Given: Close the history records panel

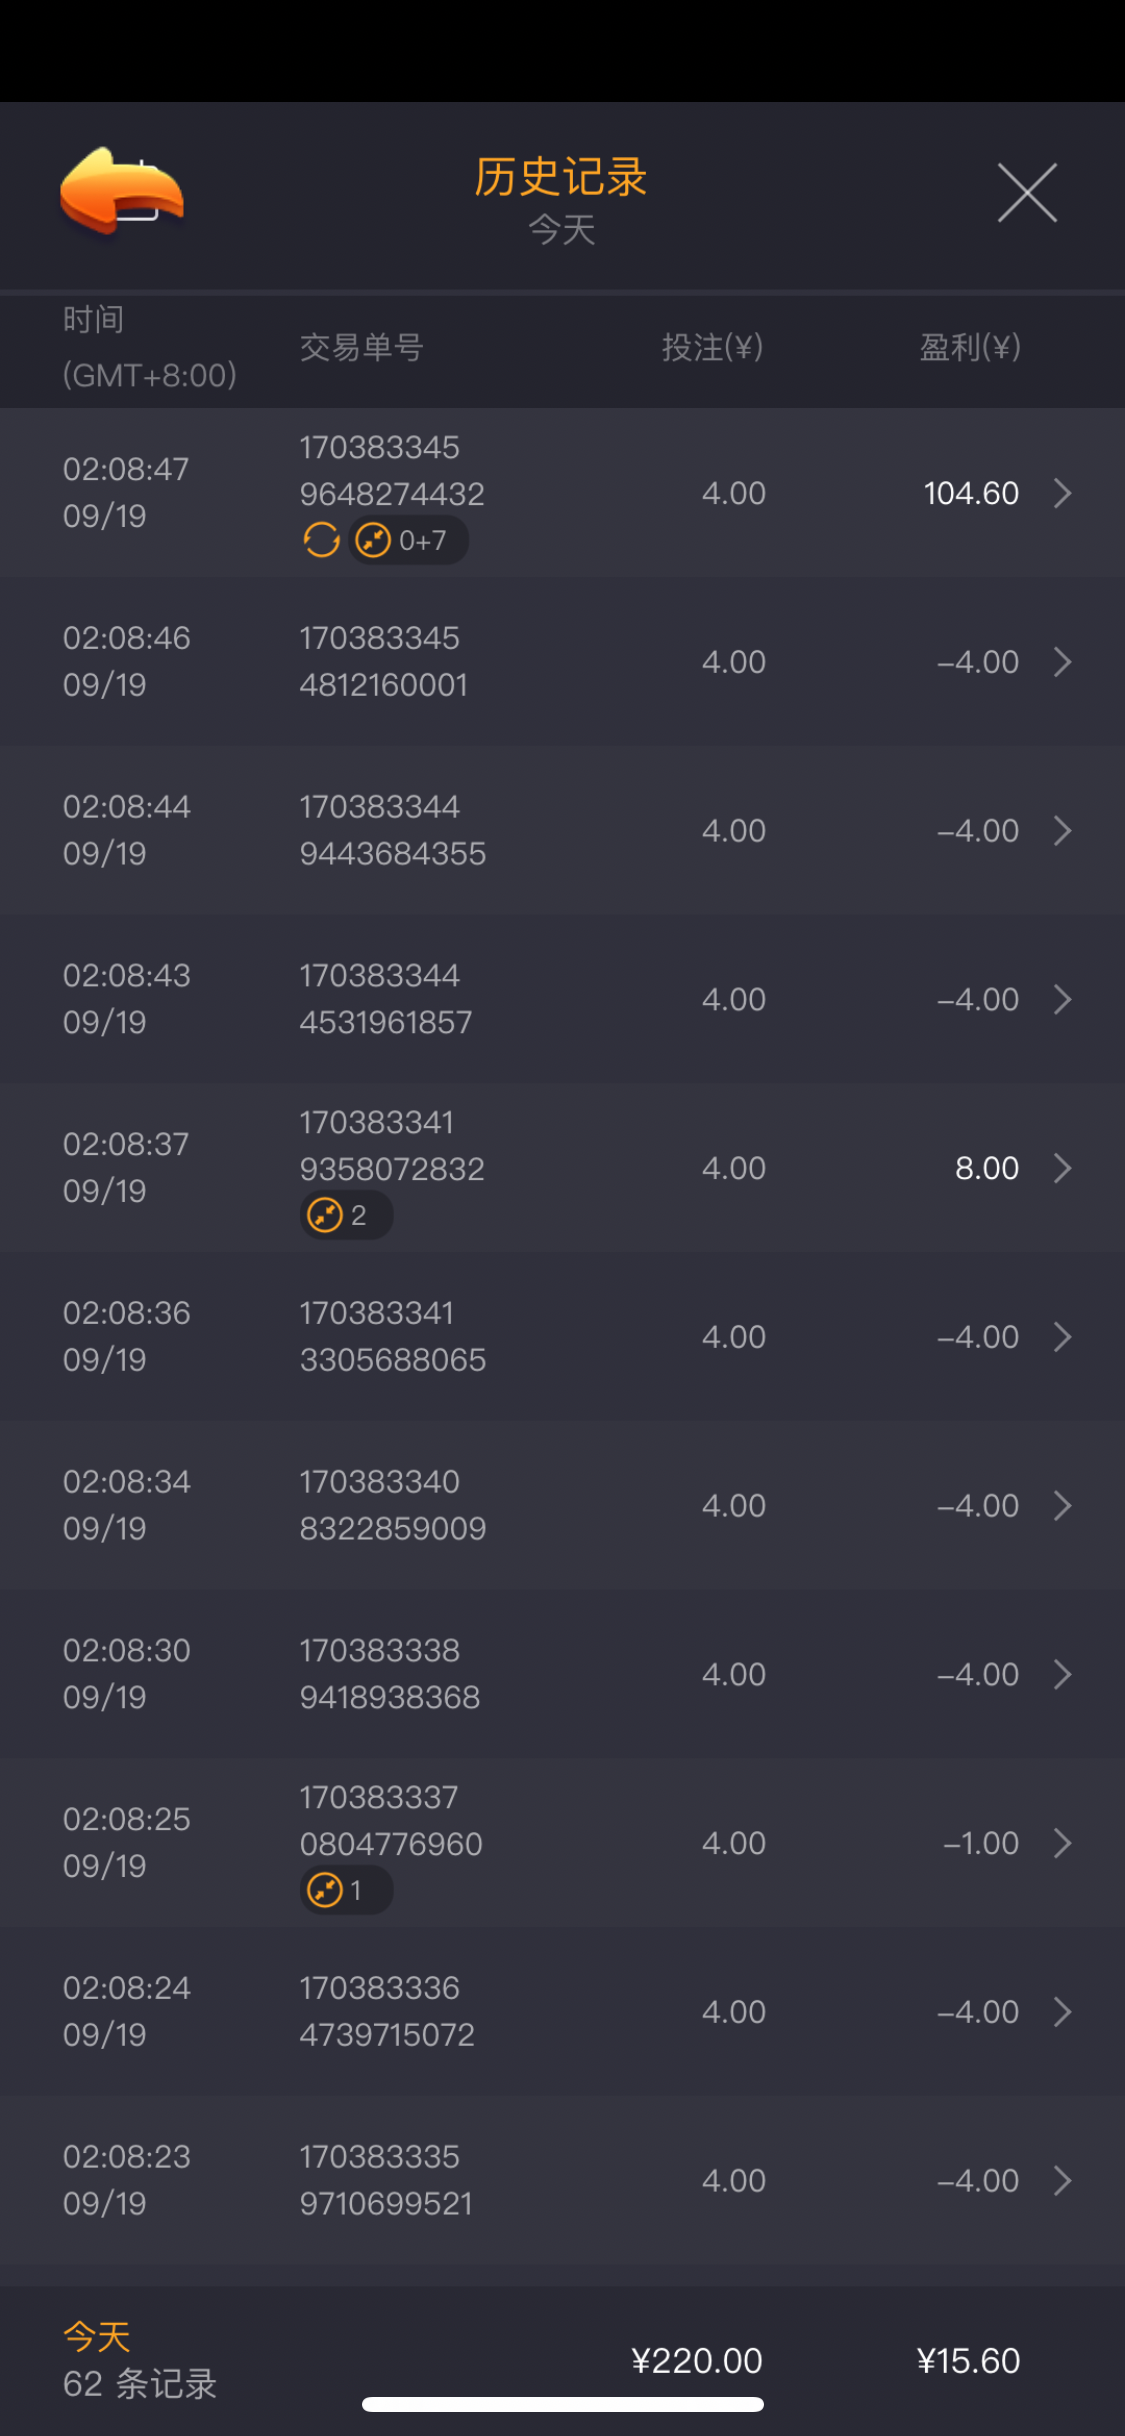Looking at the screenshot, I should click(1027, 192).
